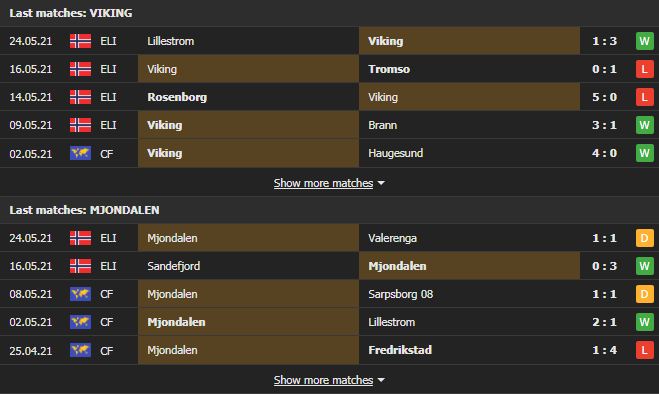Click the dropdown arrow beside Viking's Show more matches
Image resolution: width=659 pixels, height=394 pixels.
coord(381,183)
